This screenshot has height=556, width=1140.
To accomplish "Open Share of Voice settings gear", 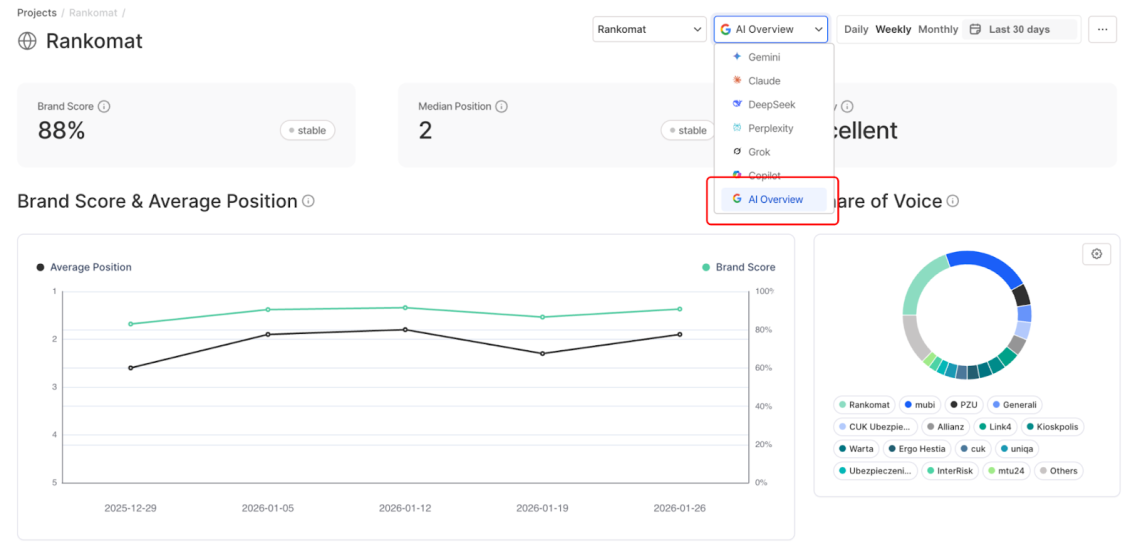I will 1096,254.
